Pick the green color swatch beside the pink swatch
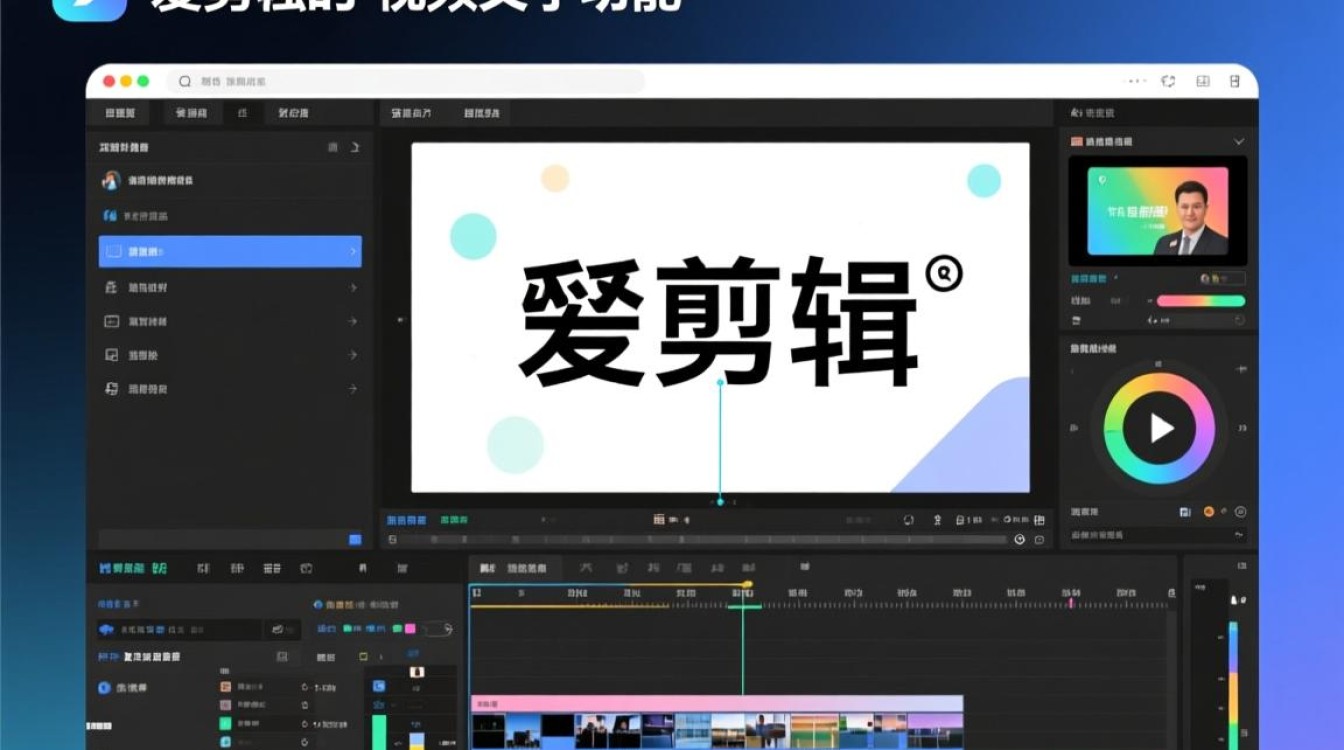This screenshot has width=1344, height=750. [398, 629]
